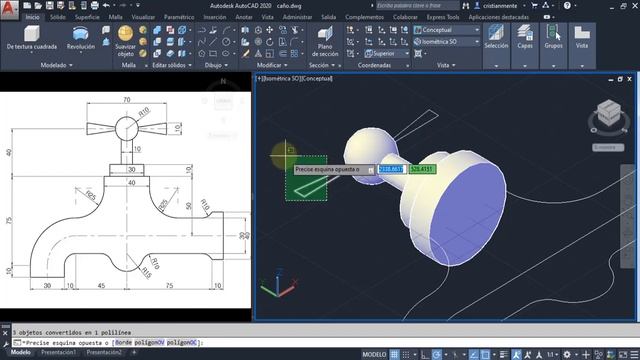Click the Undo arrow icon
This screenshot has height=360, width=640.
(x=106, y=5)
